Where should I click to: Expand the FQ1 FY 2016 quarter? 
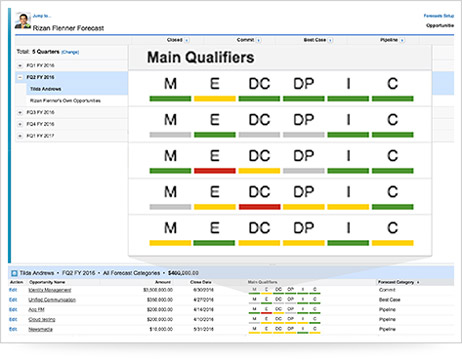(20, 66)
